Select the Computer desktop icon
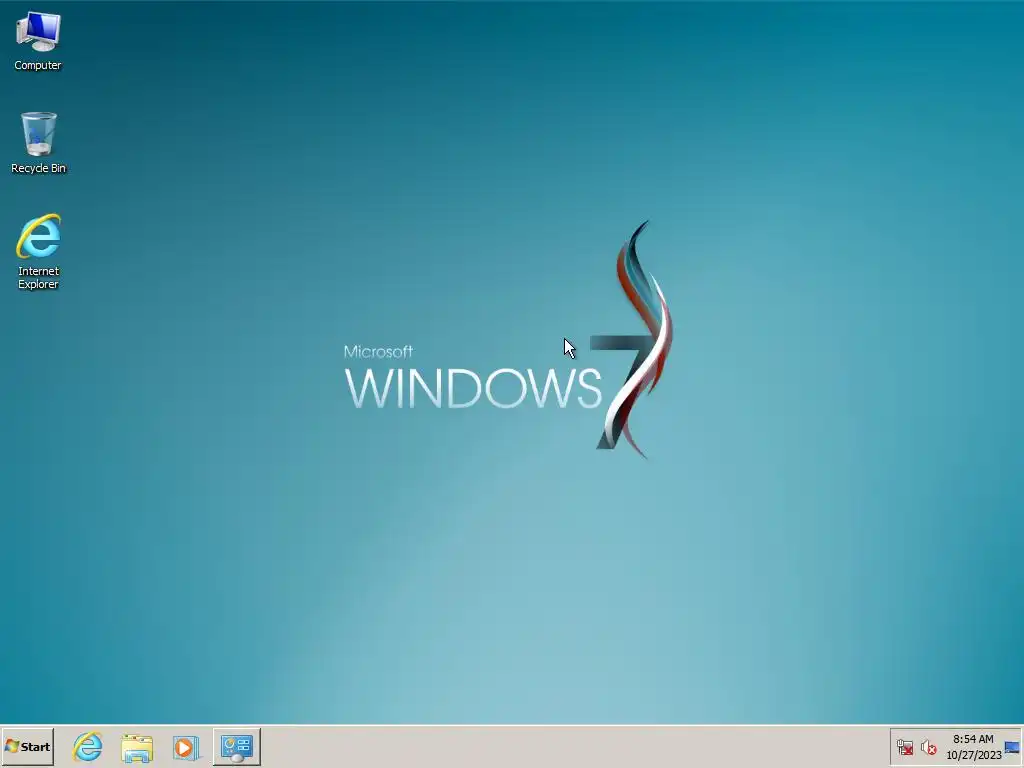Viewport: 1024px width, 768px height. click(x=38, y=40)
